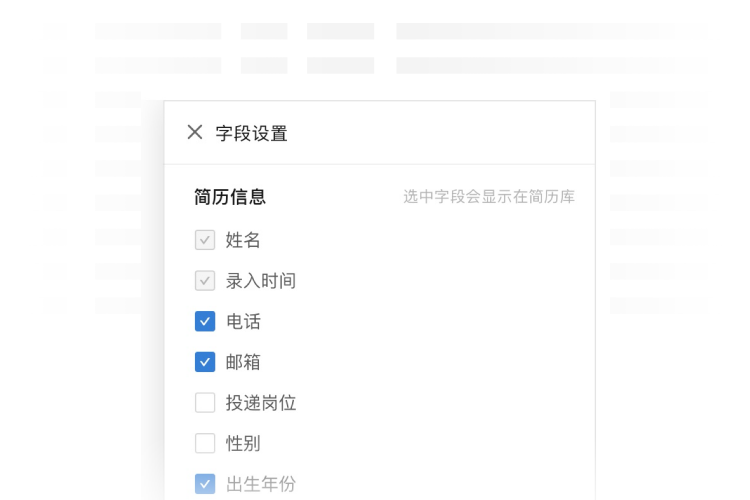Click the 录入时间 field label

(x=261, y=281)
